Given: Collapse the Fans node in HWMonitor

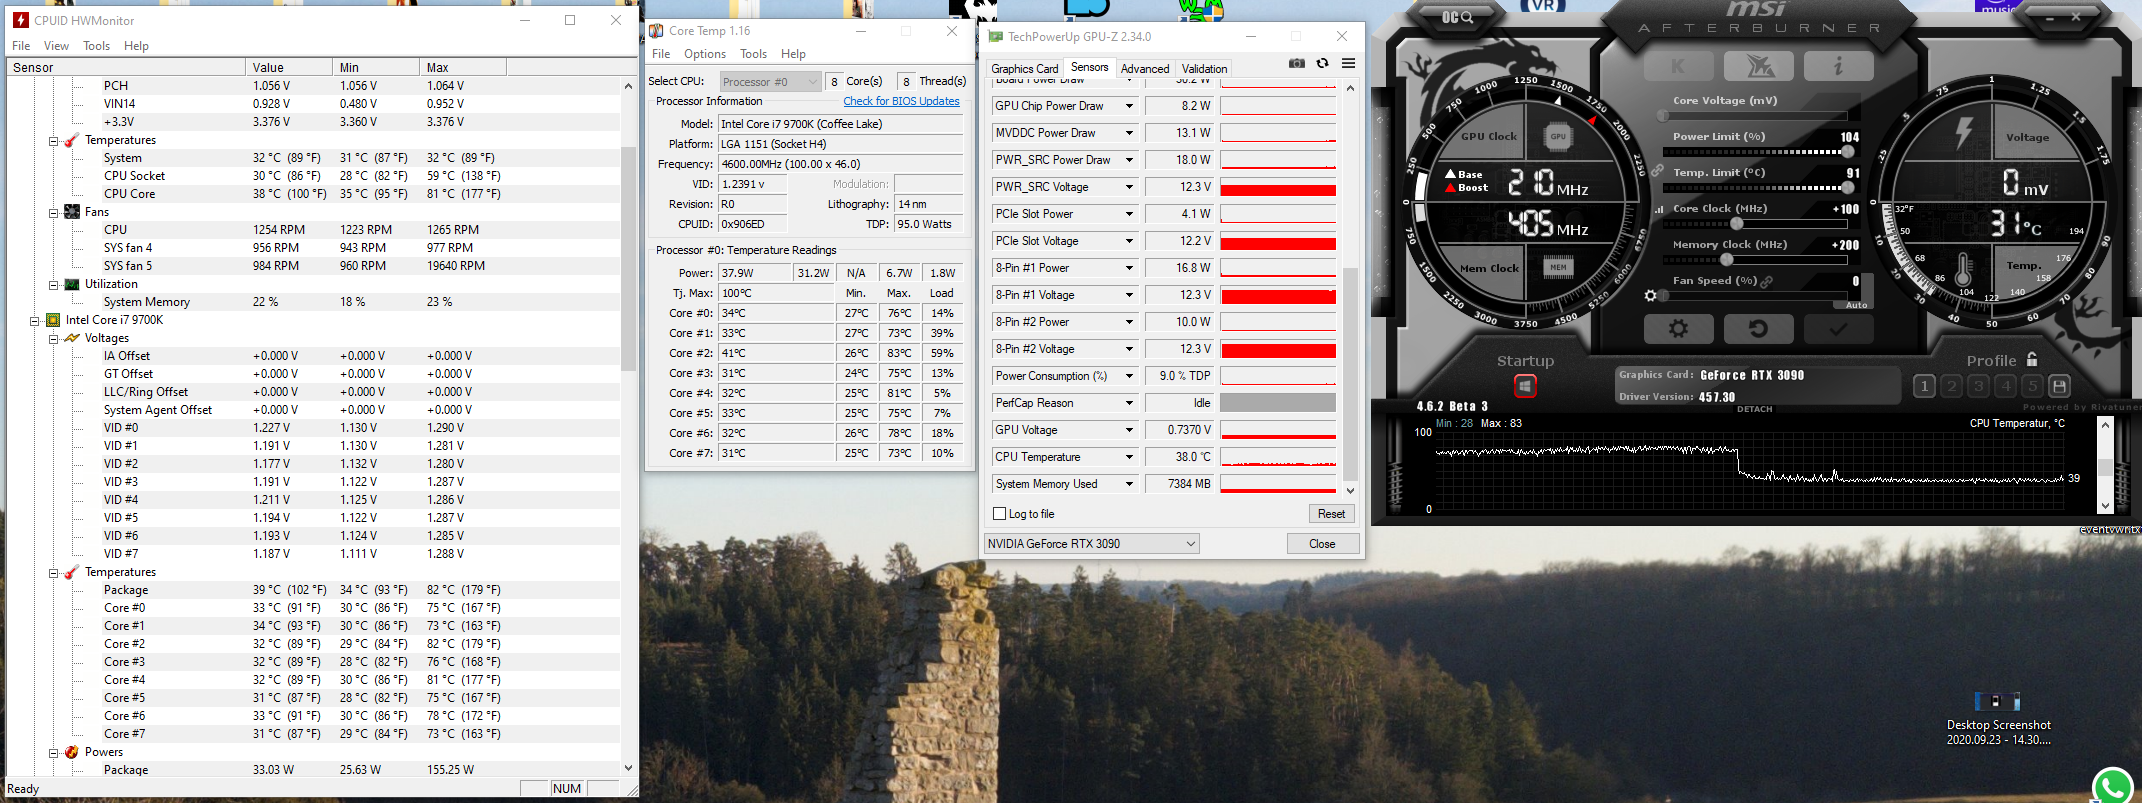Looking at the screenshot, I should pyautogui.click(x=54, y=213).
